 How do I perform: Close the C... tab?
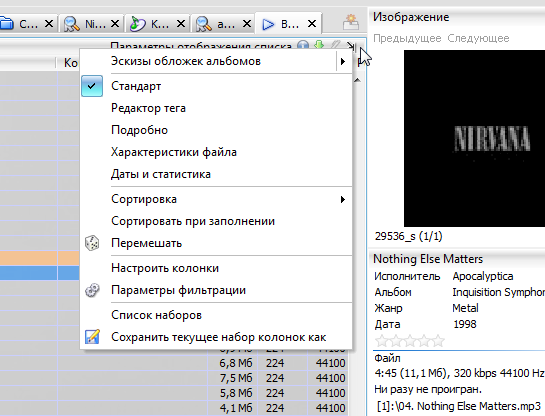(49, 24)
